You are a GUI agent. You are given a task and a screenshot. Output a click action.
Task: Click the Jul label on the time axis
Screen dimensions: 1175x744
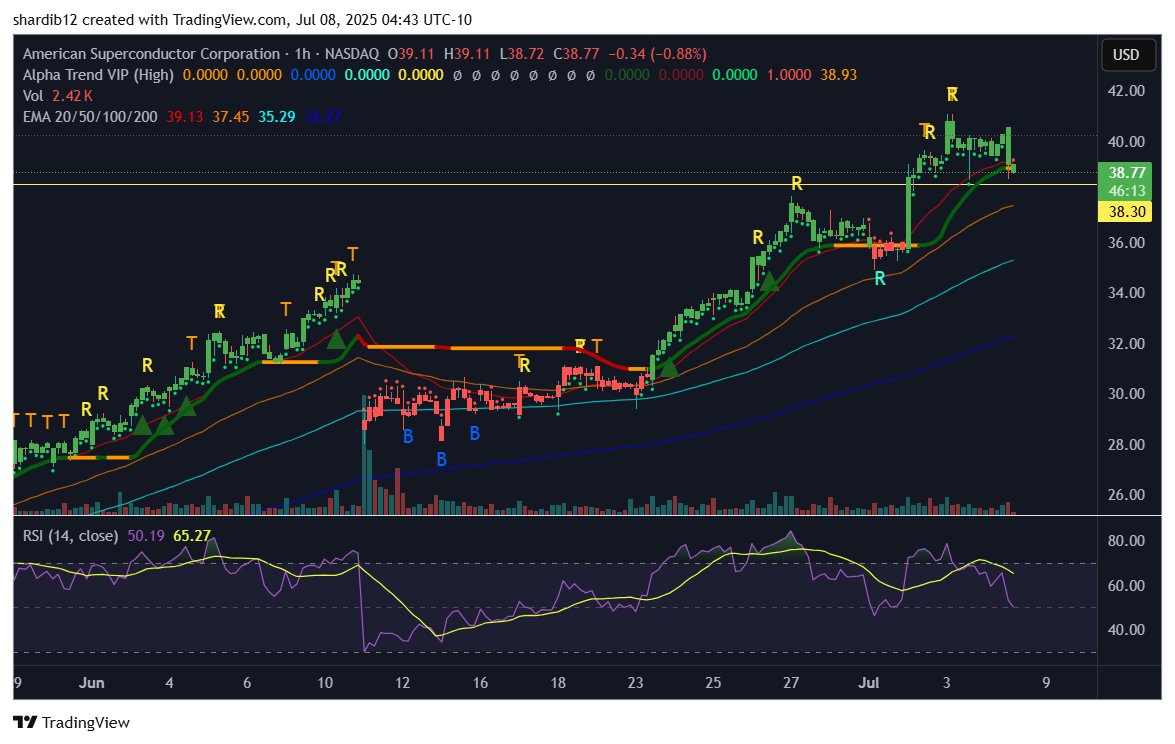point(869,683)
